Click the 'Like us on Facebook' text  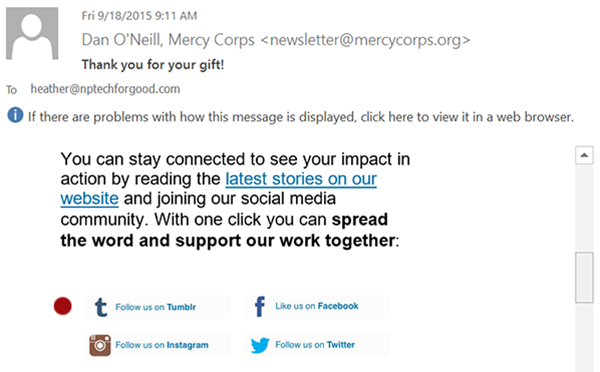coord(317,306)
